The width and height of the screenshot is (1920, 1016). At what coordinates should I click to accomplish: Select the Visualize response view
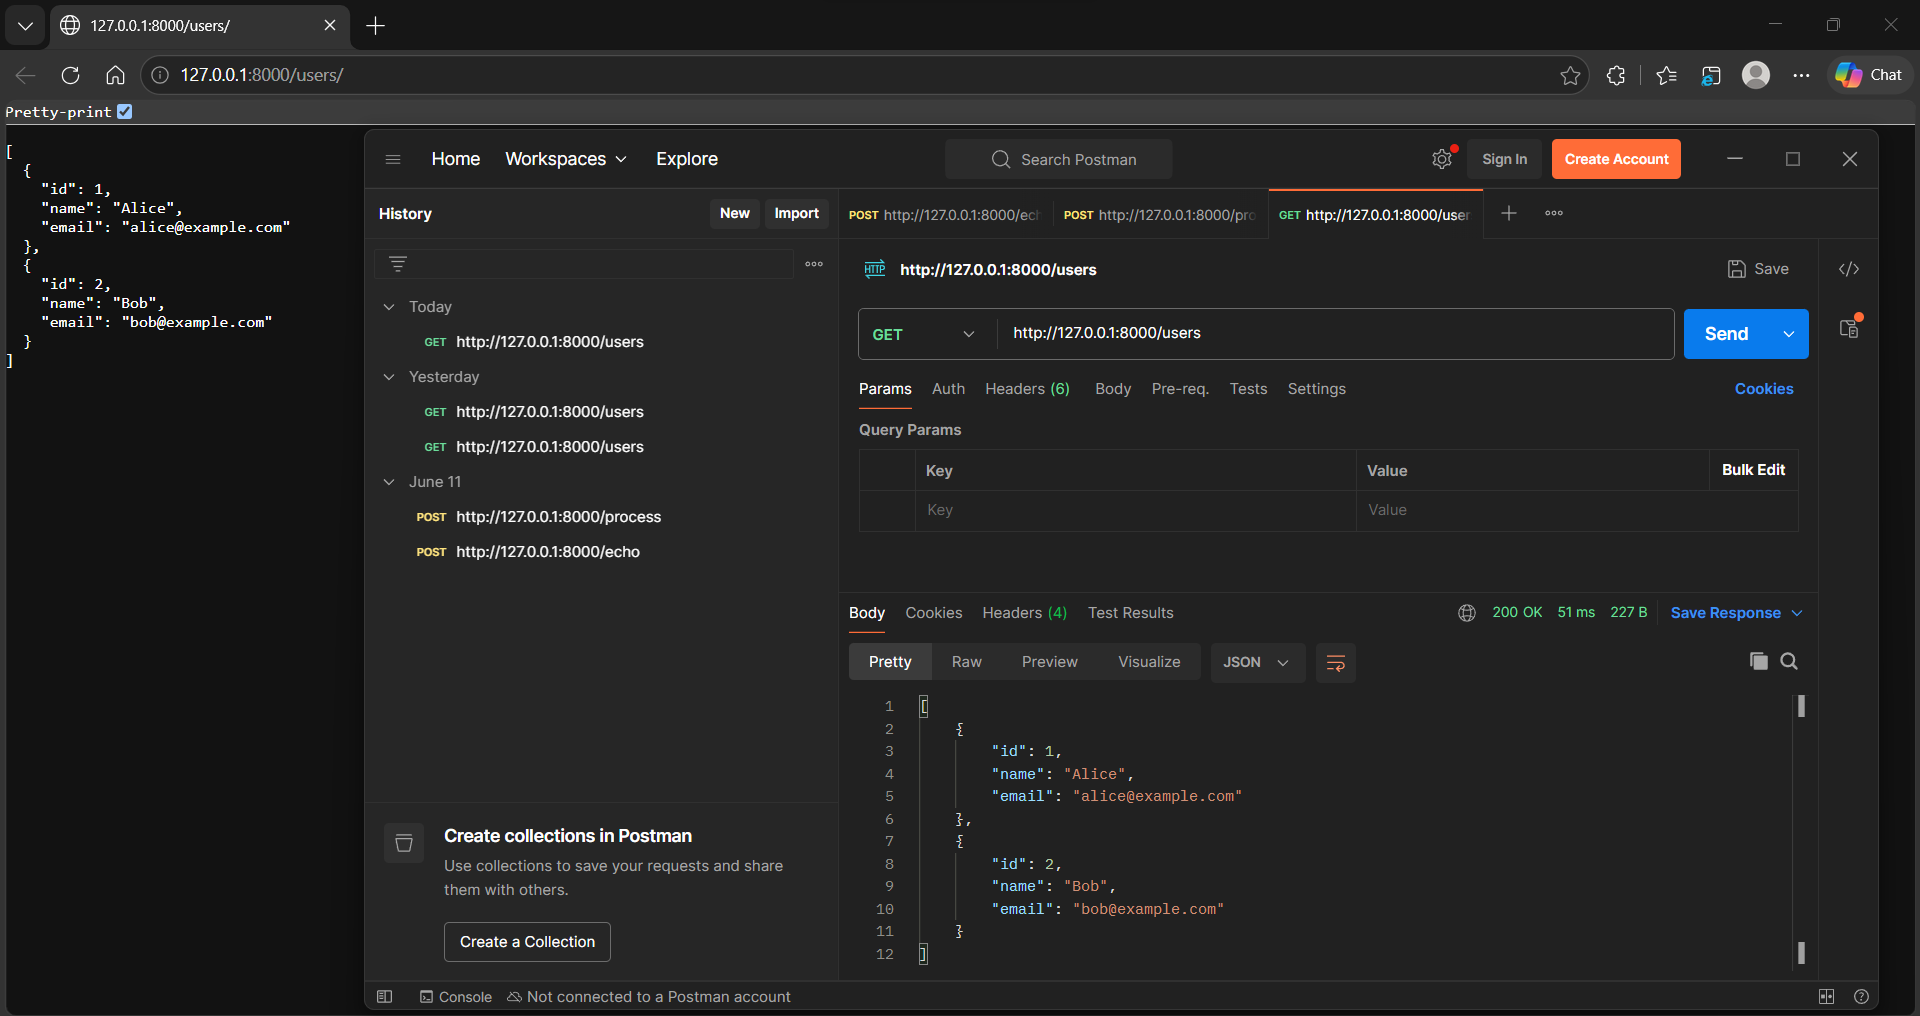pos(1149,662)
